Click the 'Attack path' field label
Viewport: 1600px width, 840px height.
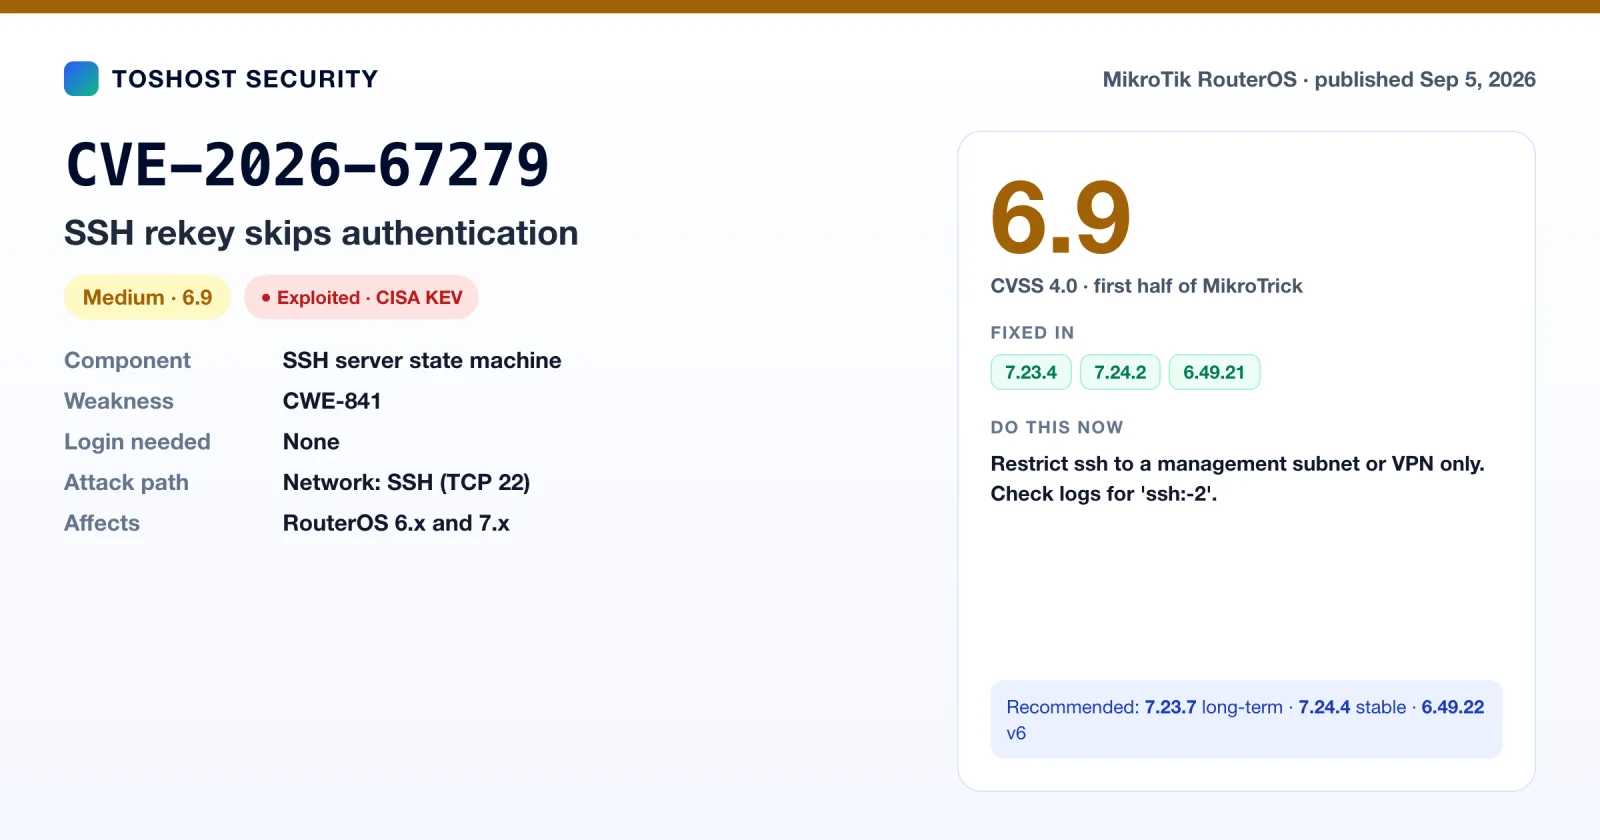click(x=126, y=483)
